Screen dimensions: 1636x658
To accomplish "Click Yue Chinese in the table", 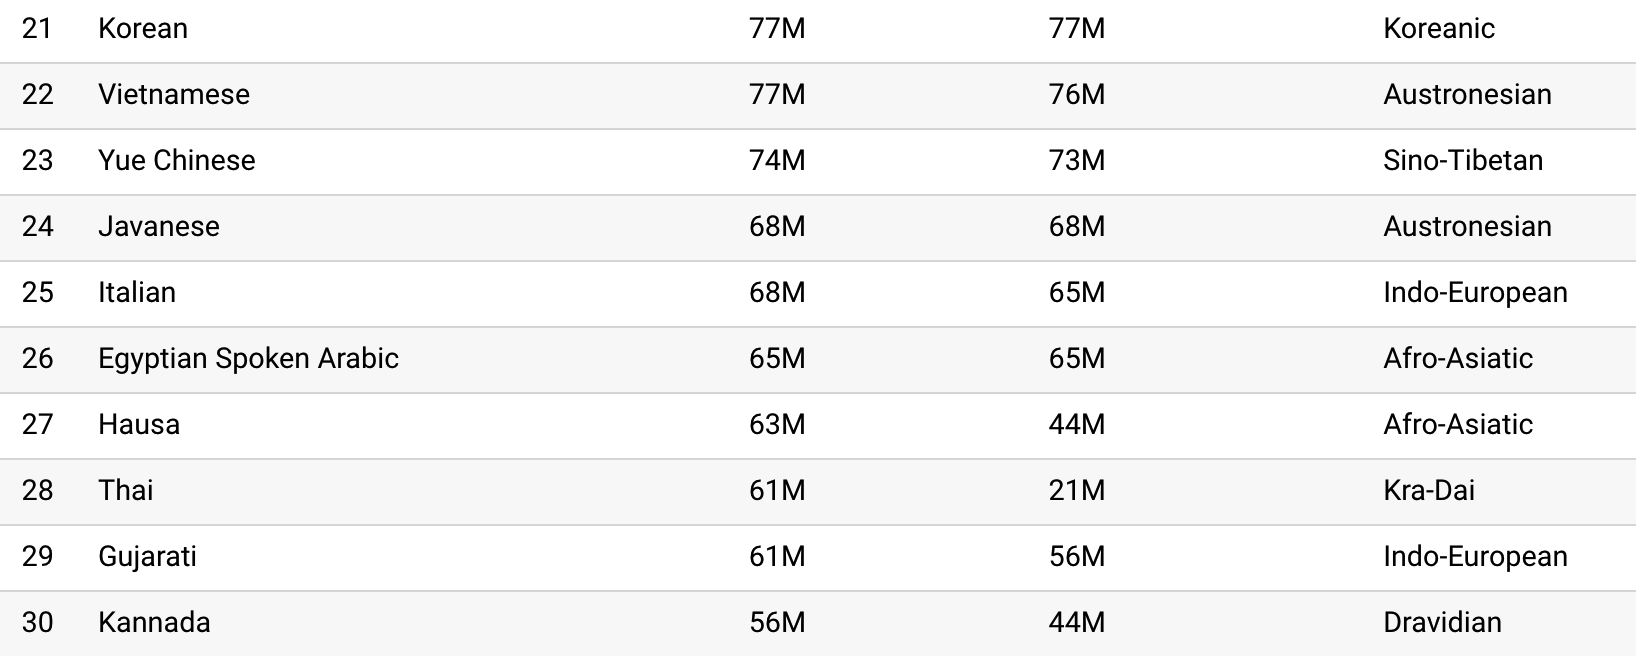I will tap(177, 160).
